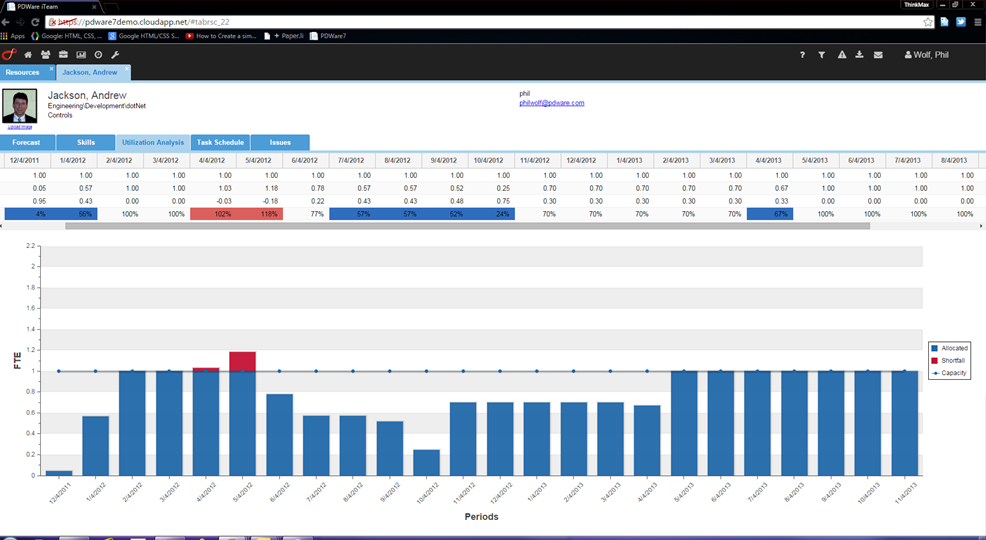Click the 118% red utilization cell
The width and height of the screenshot is (986, 540).
pyautogui.click(x=260, y=214)
